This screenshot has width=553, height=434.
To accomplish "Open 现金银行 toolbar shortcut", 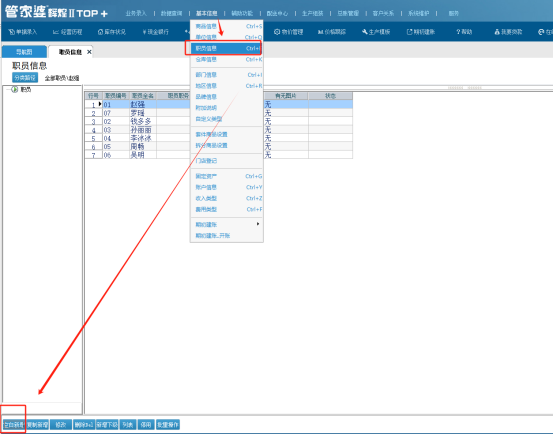I will (155, 32).
